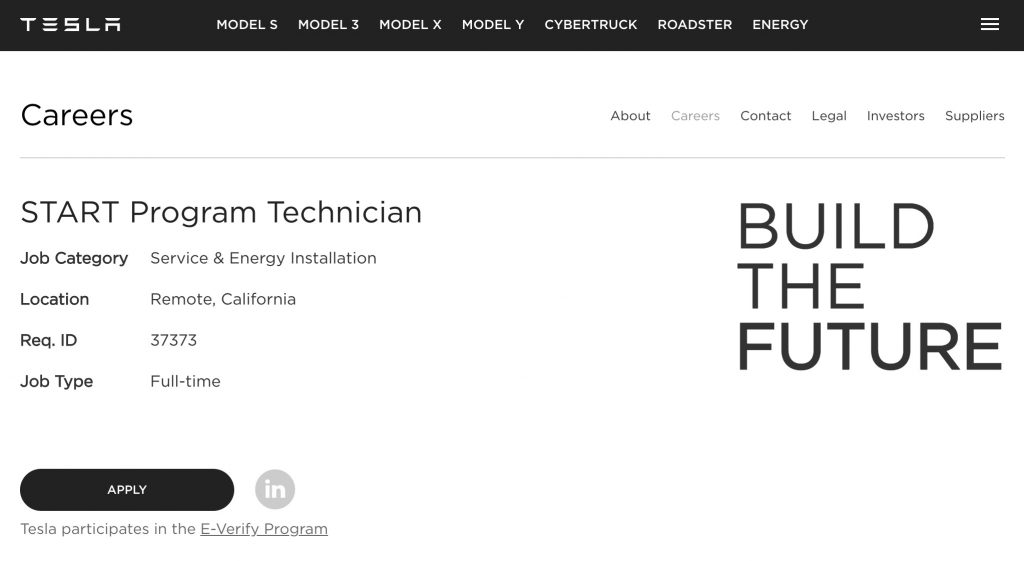Click the Req. ID label
This screenshot has width=1024, height=561.
tap(48, 340)
